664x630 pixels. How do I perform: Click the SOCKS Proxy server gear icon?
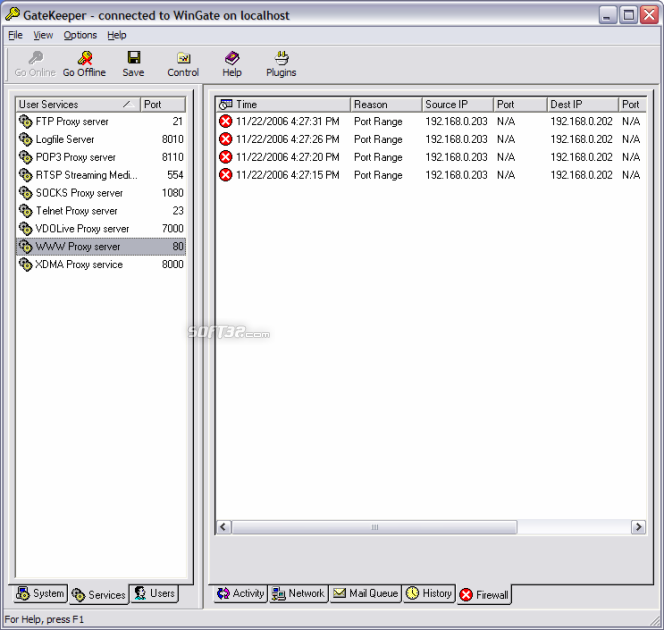click(26, 193)
